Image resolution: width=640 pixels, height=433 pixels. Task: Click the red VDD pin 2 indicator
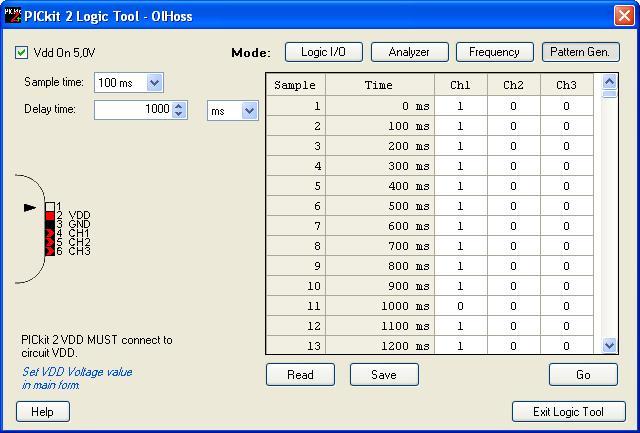[x=50, y=215]
